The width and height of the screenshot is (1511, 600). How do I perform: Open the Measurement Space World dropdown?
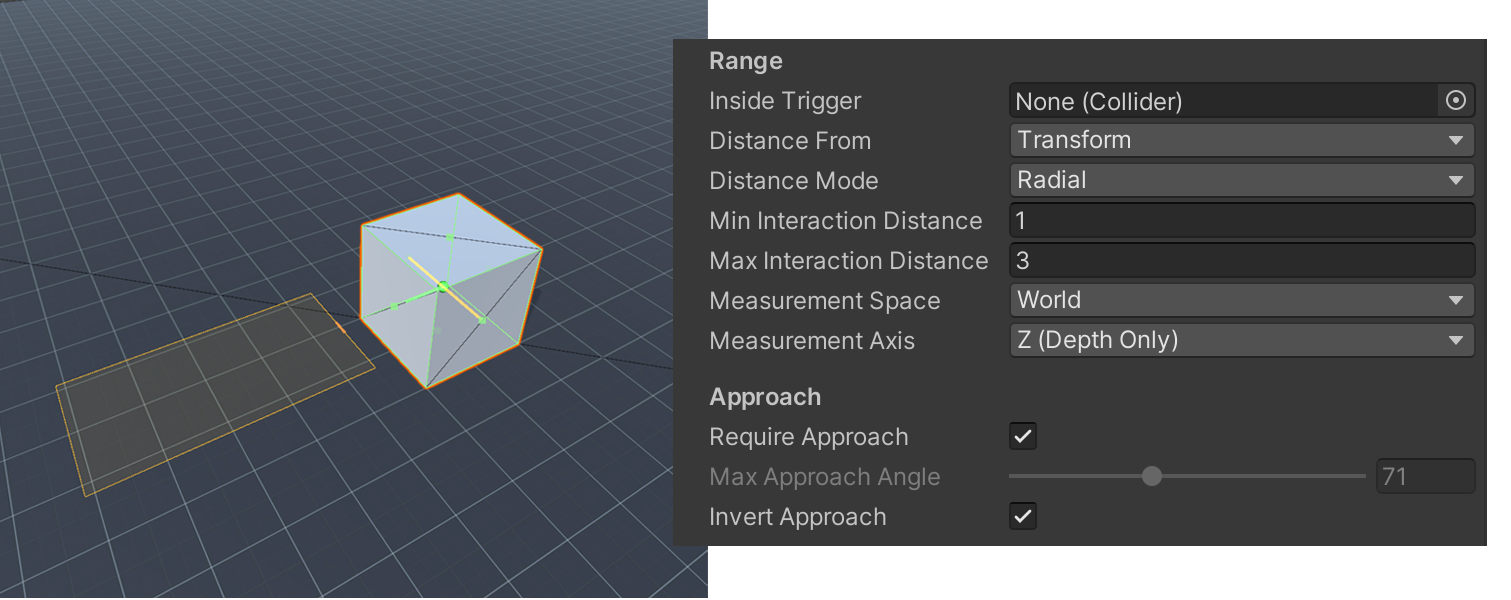click(1242, 300)
